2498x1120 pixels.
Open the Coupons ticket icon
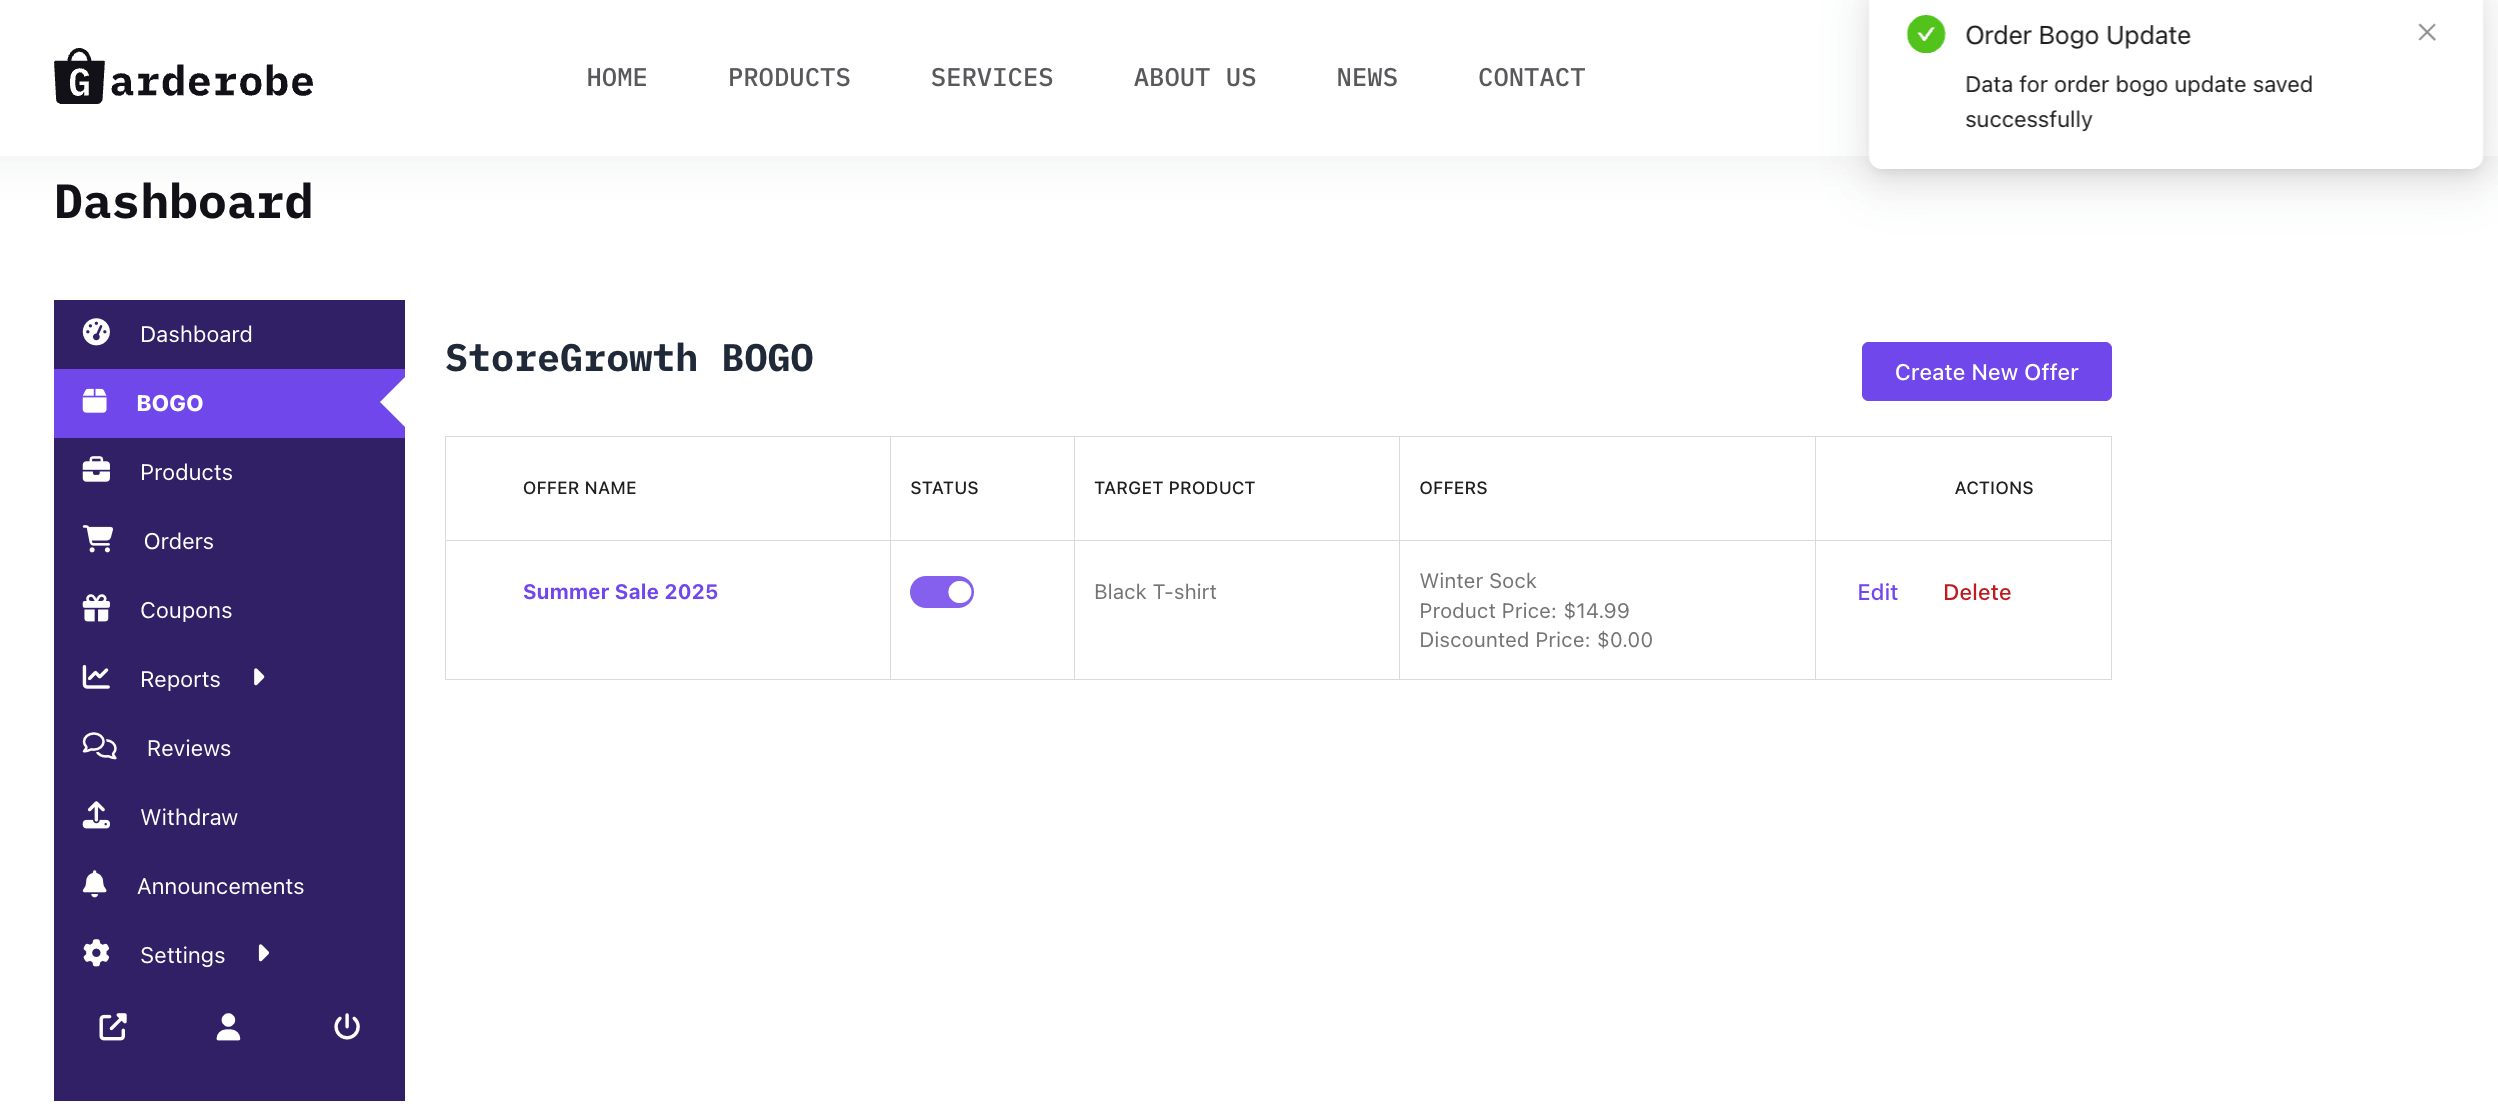(x=96, y=608)
